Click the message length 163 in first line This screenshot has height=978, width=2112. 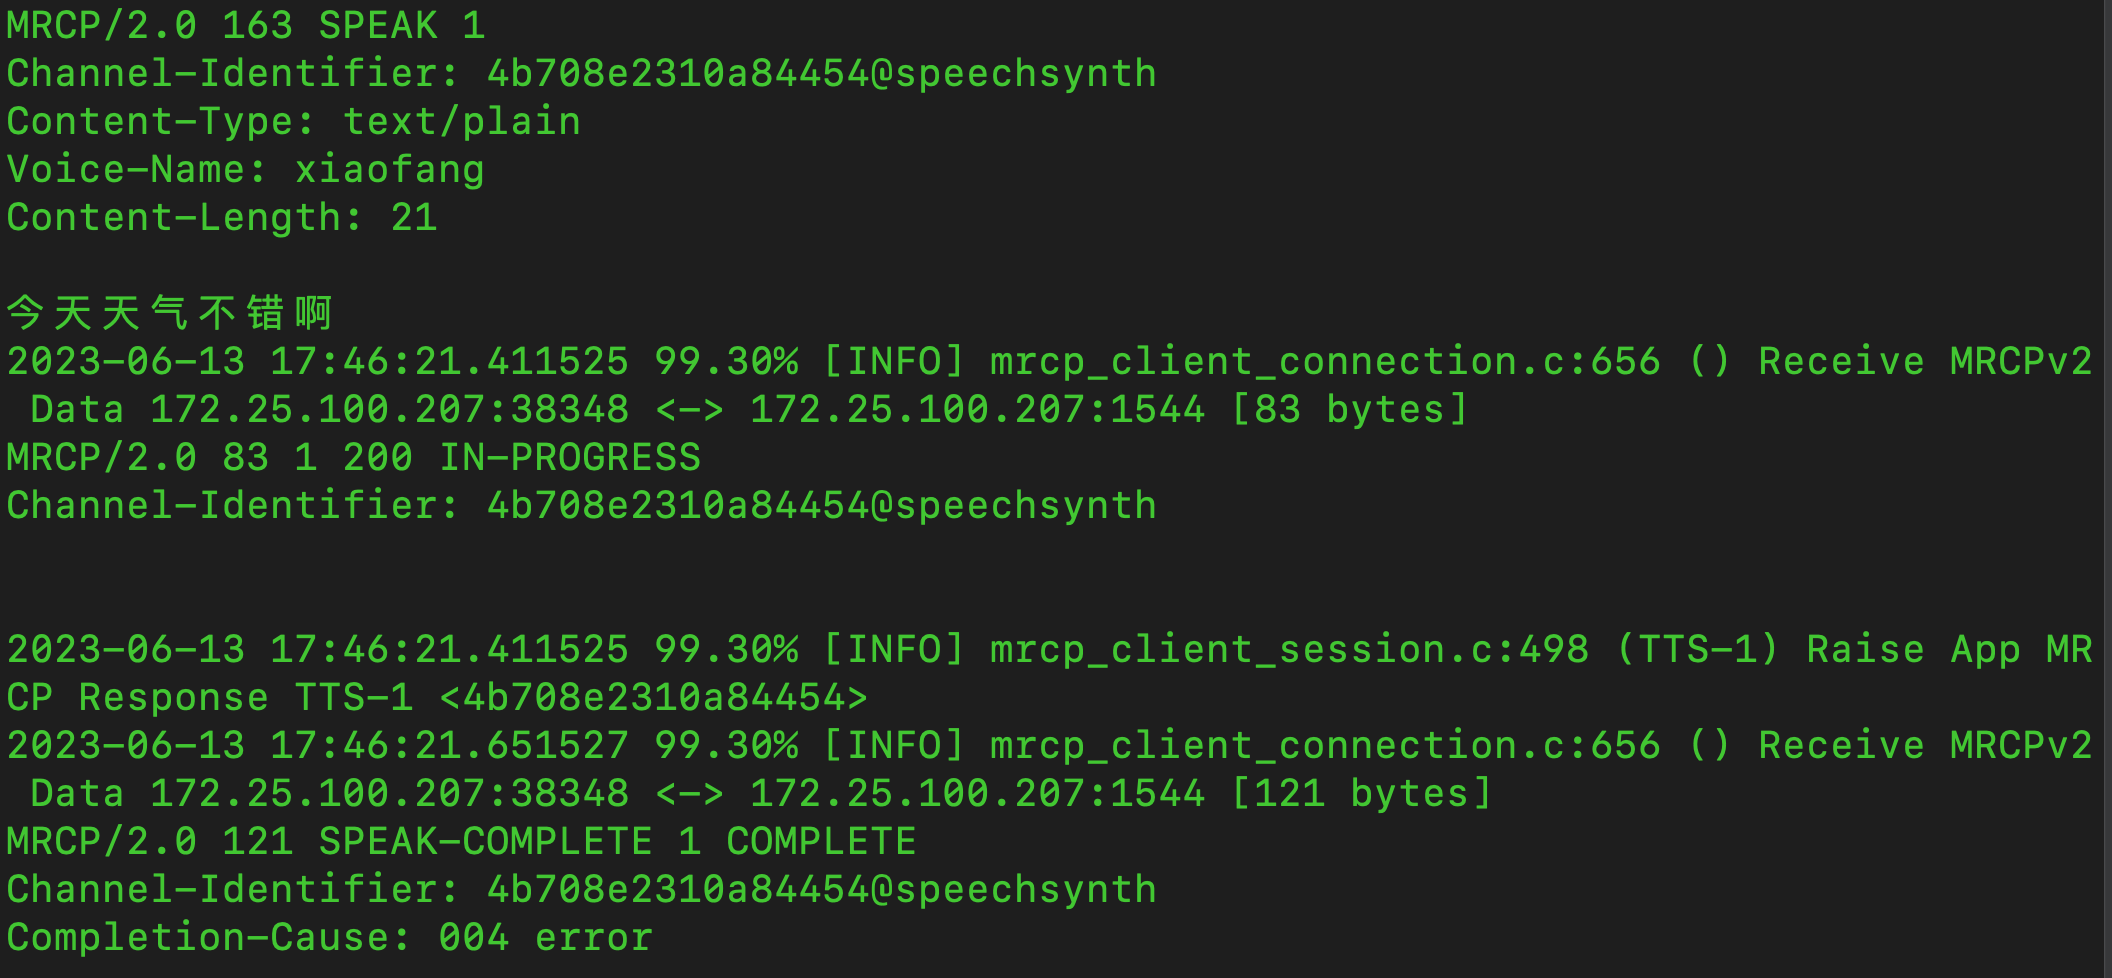click(x=258, y=26)
